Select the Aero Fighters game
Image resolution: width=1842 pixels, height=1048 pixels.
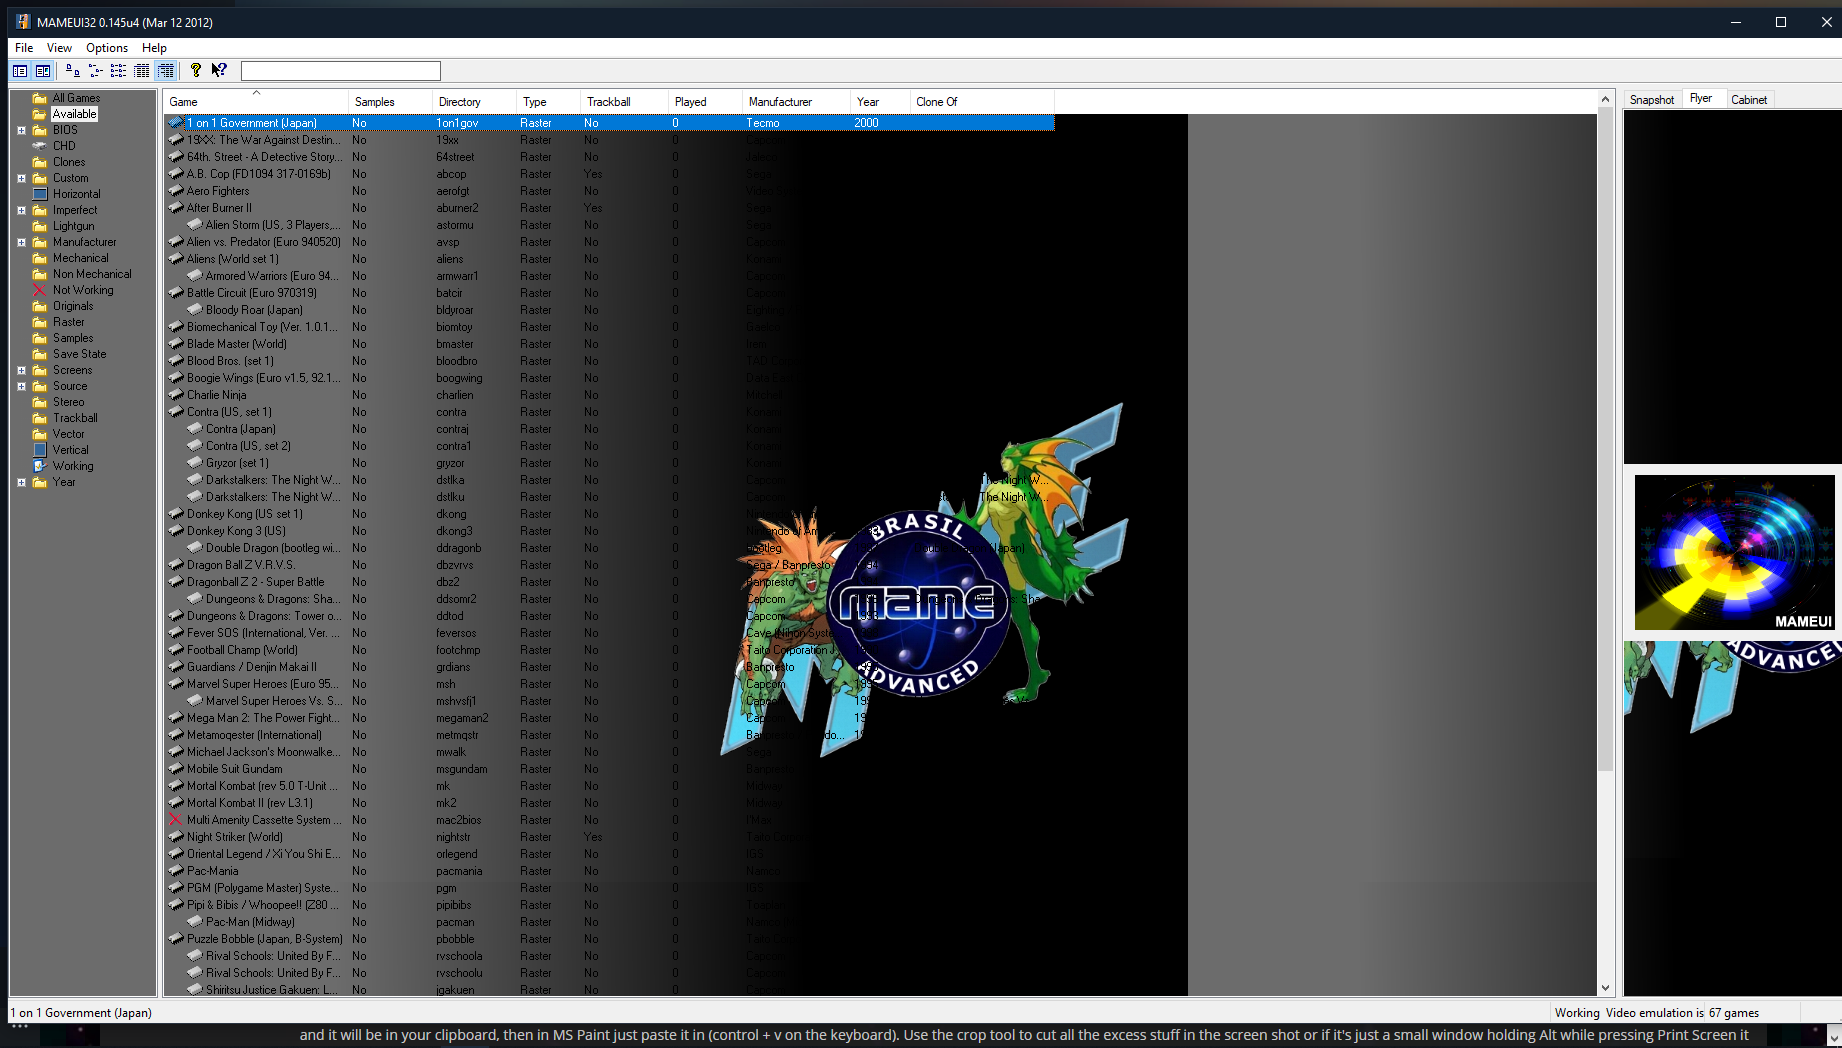coord(218,191)
